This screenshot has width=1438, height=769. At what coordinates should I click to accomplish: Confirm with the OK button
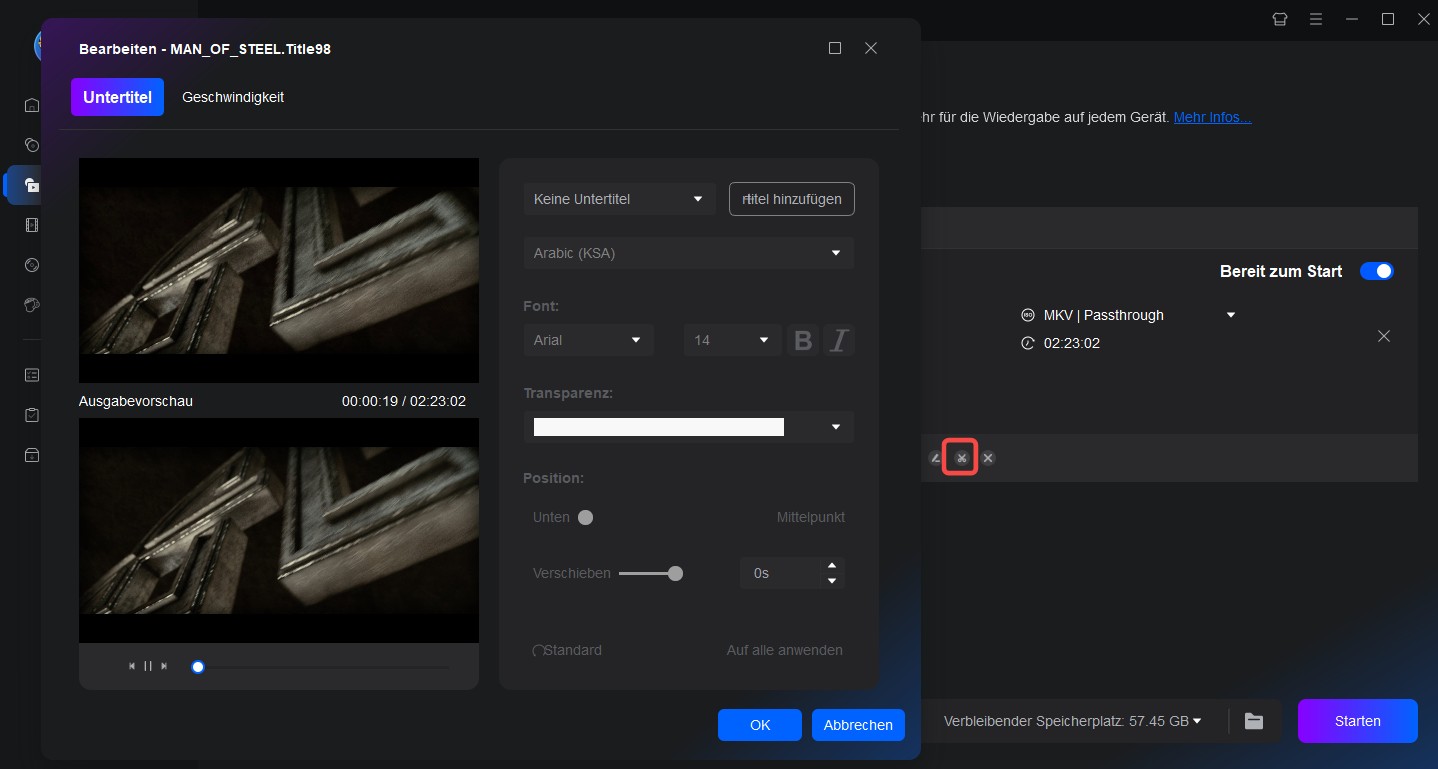pyautogui.click(x=760, y=725)
